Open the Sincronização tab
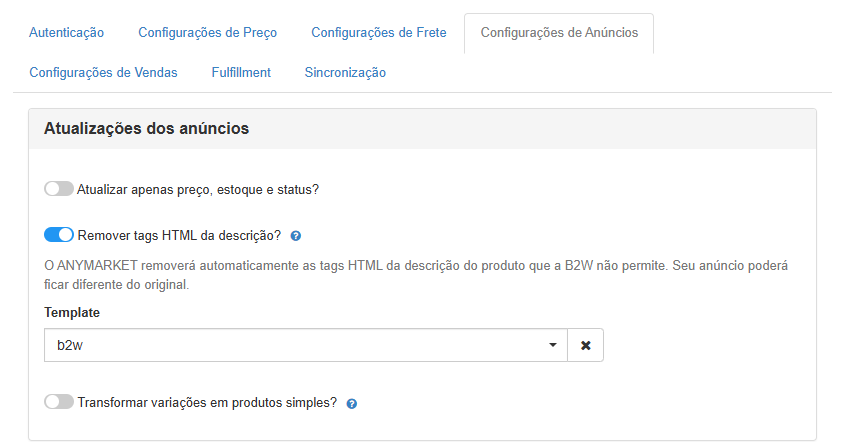The height and width of the screenshot is (442, 842). point(345,73)
